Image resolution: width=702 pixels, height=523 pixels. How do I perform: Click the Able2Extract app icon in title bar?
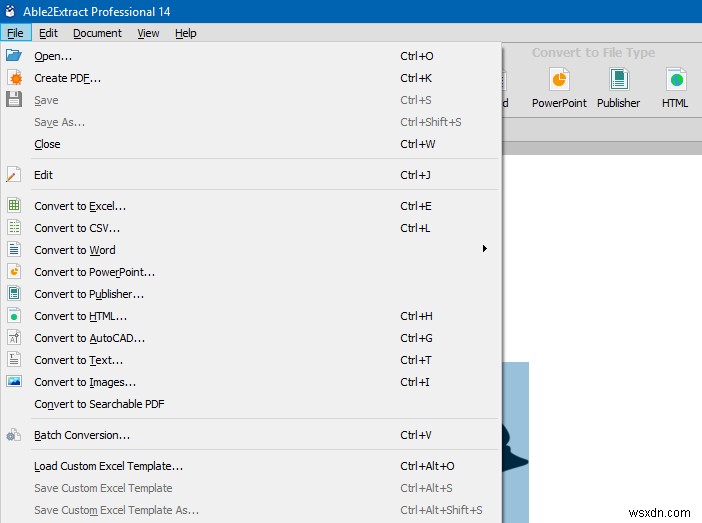coord(10,11)
